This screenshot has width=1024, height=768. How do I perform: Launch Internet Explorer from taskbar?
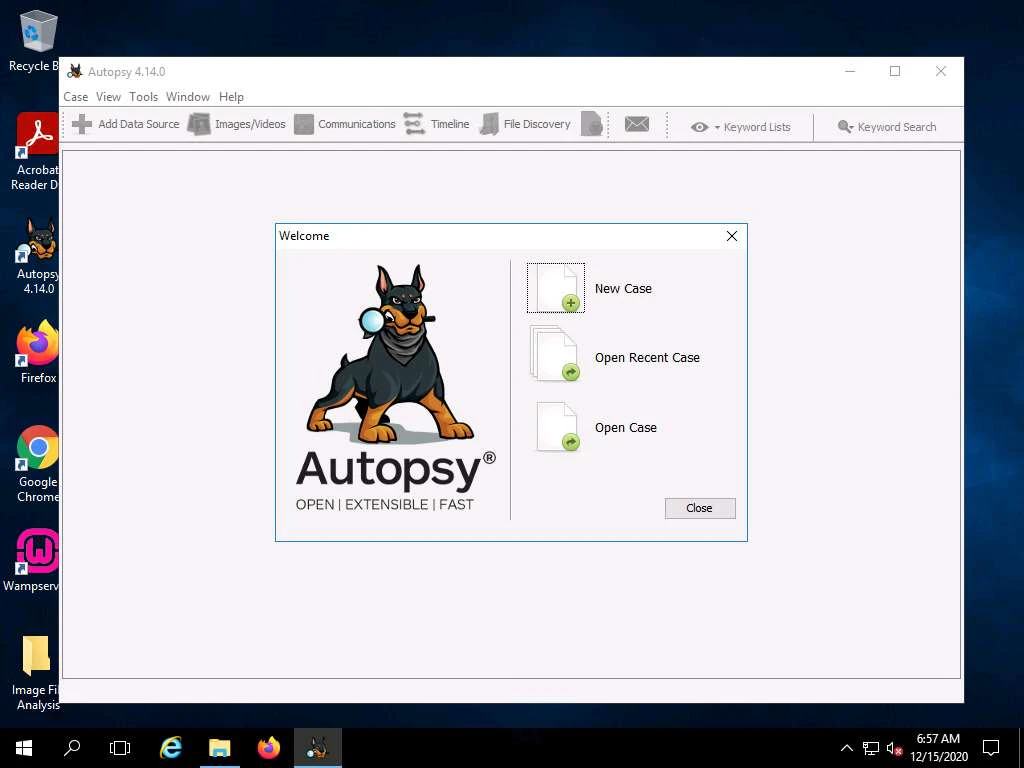171,748
